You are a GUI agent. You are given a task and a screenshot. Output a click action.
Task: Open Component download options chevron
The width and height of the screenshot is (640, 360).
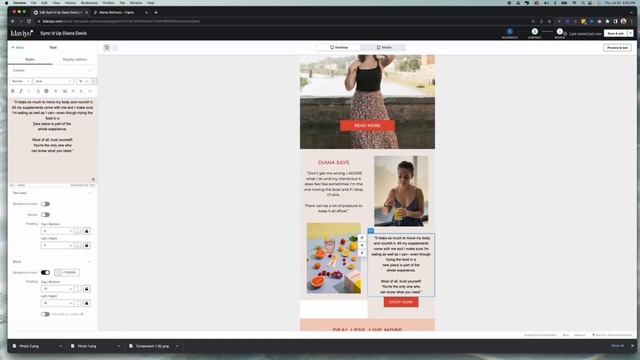pos(177,346)
